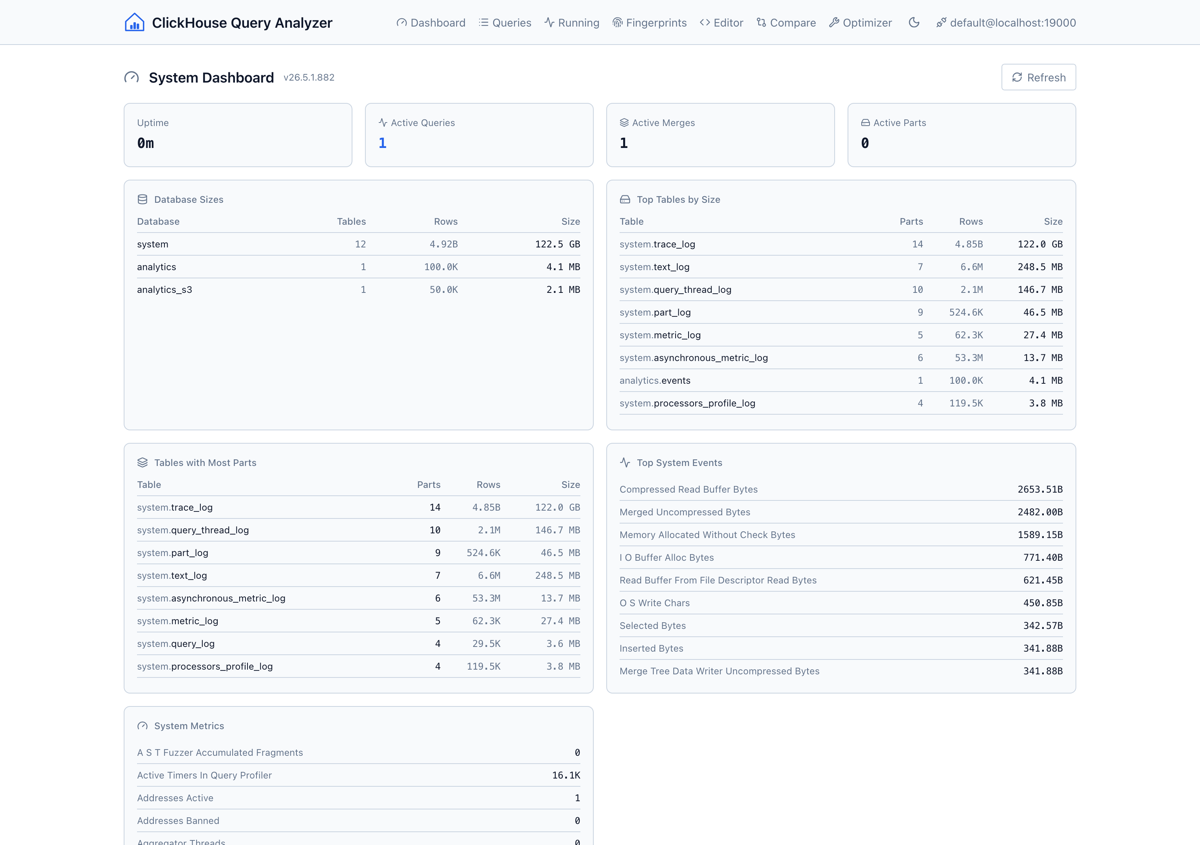Click the 2653.51B Compressed Read Buffer value

click(1040, 489)
